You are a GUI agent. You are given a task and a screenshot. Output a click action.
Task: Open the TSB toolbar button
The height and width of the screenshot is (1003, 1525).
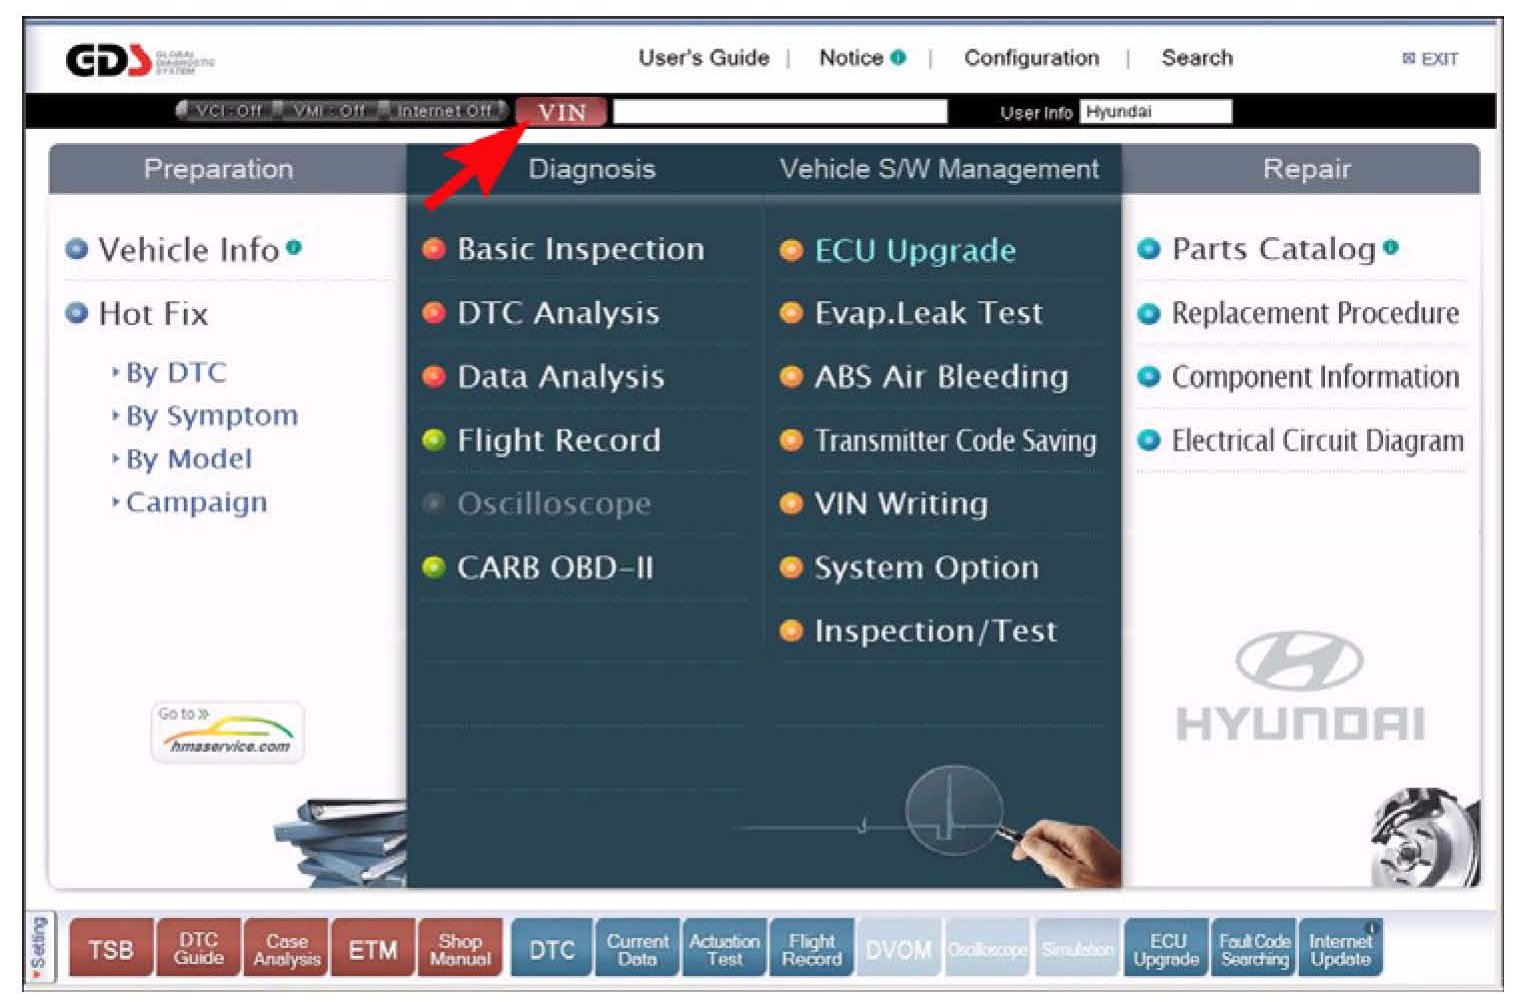point(111,949)
